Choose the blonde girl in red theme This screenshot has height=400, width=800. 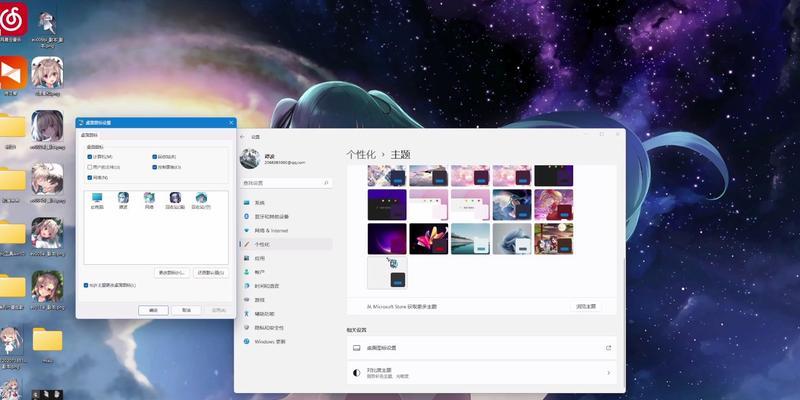coord(554,205)
